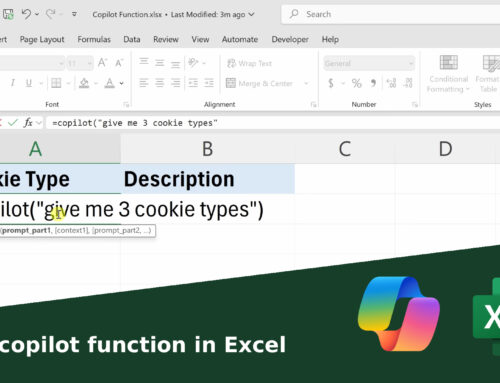Apply Accounting dollar format
This screenshot has width=500, height=383.
[x=331, y=83]
